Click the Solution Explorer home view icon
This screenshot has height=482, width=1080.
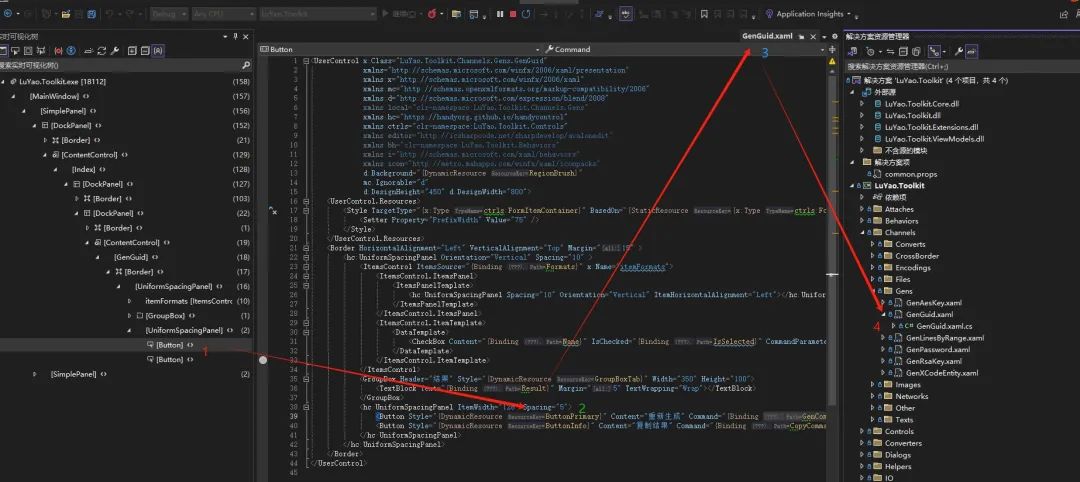click(853, 51)
